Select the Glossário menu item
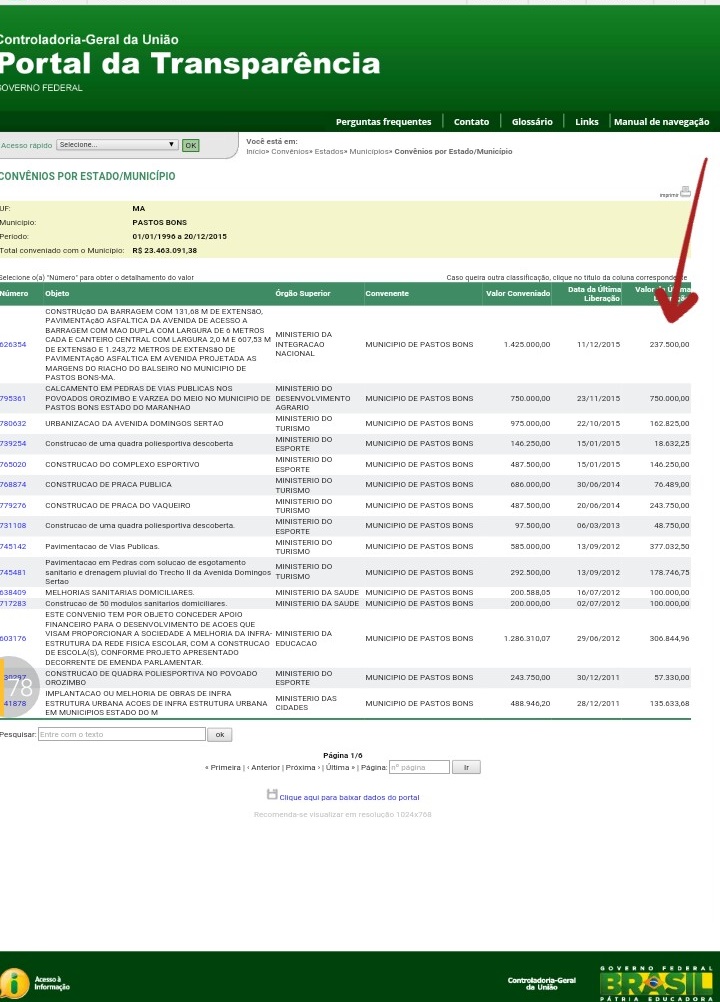The image size is (720, 1002). (x=532, y=122)
